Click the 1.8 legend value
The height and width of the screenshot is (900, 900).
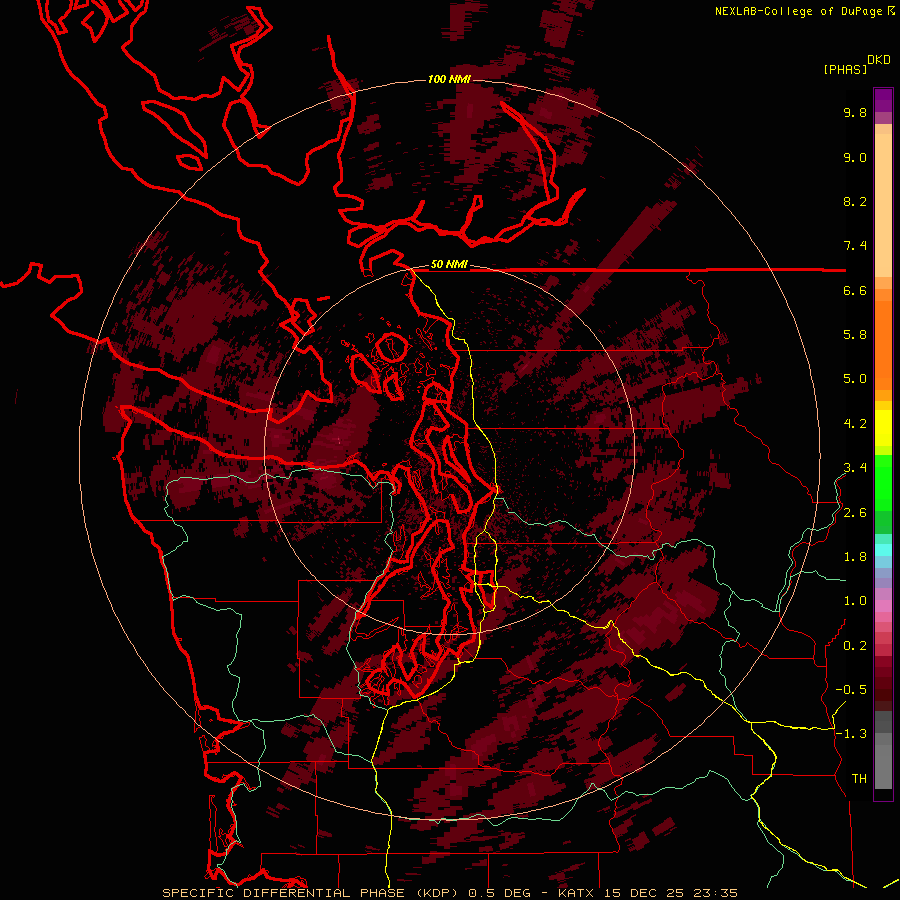tap(855, 557)
